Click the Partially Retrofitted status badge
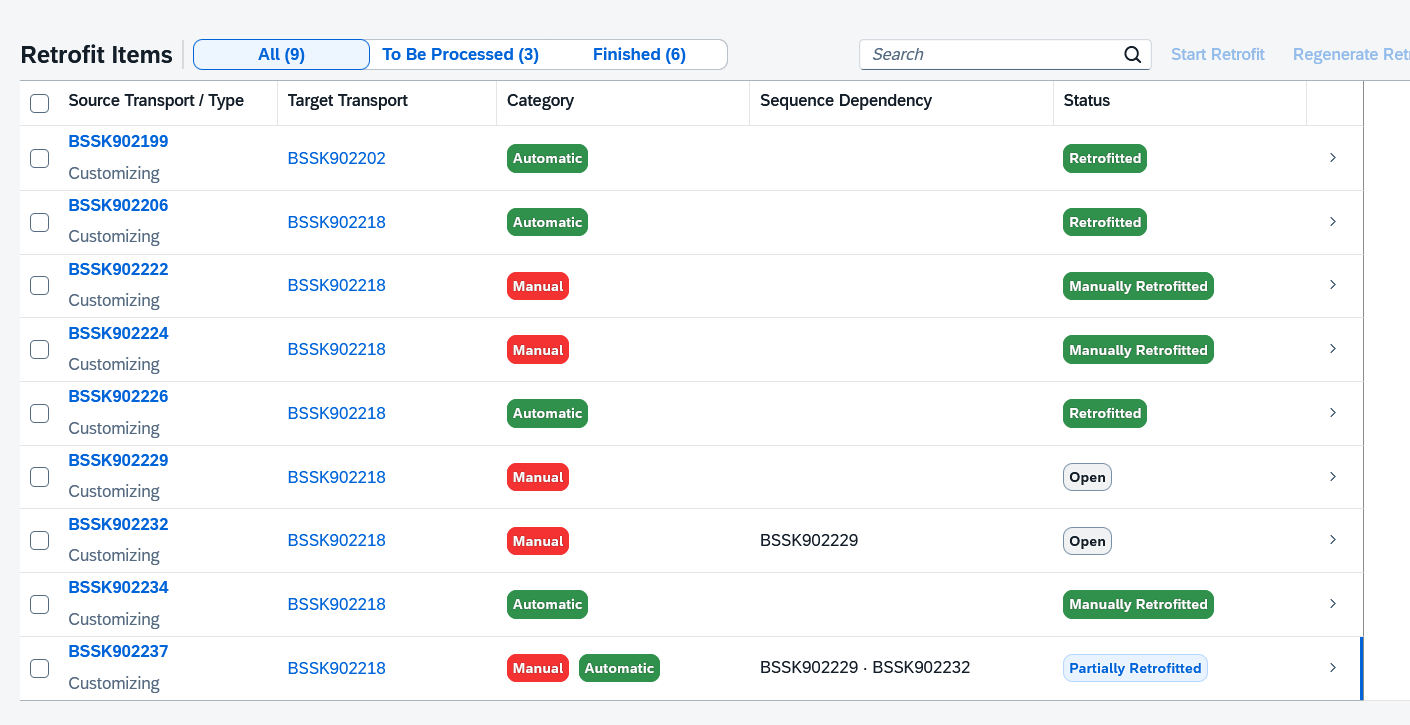Image resolution: width=1410 pixels, height=725 pixels. 1135,668
